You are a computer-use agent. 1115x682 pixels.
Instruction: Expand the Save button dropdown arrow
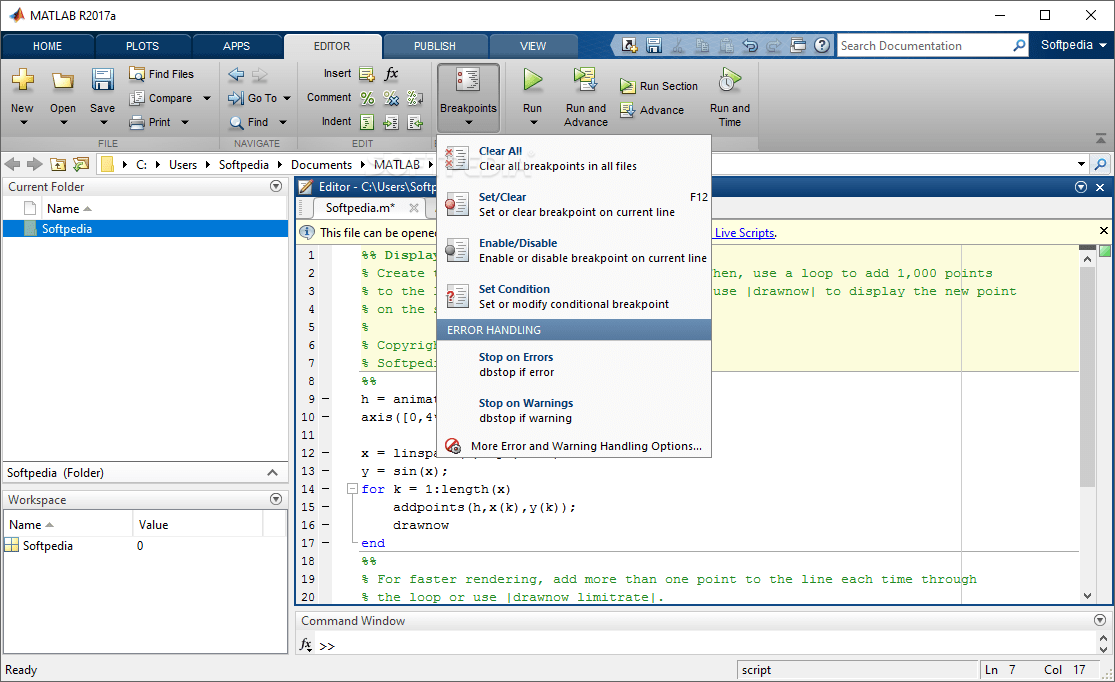103,122
